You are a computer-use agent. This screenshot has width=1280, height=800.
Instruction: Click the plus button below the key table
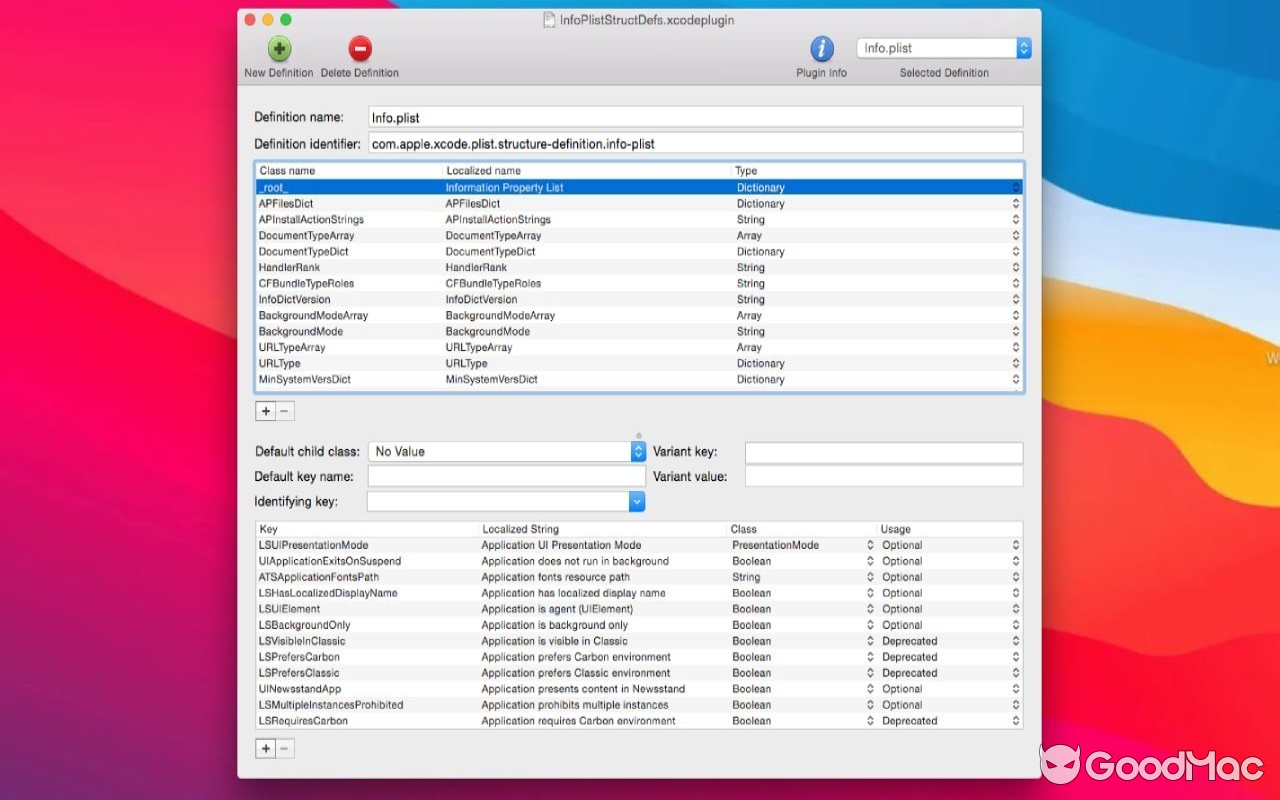click(265, 748)
